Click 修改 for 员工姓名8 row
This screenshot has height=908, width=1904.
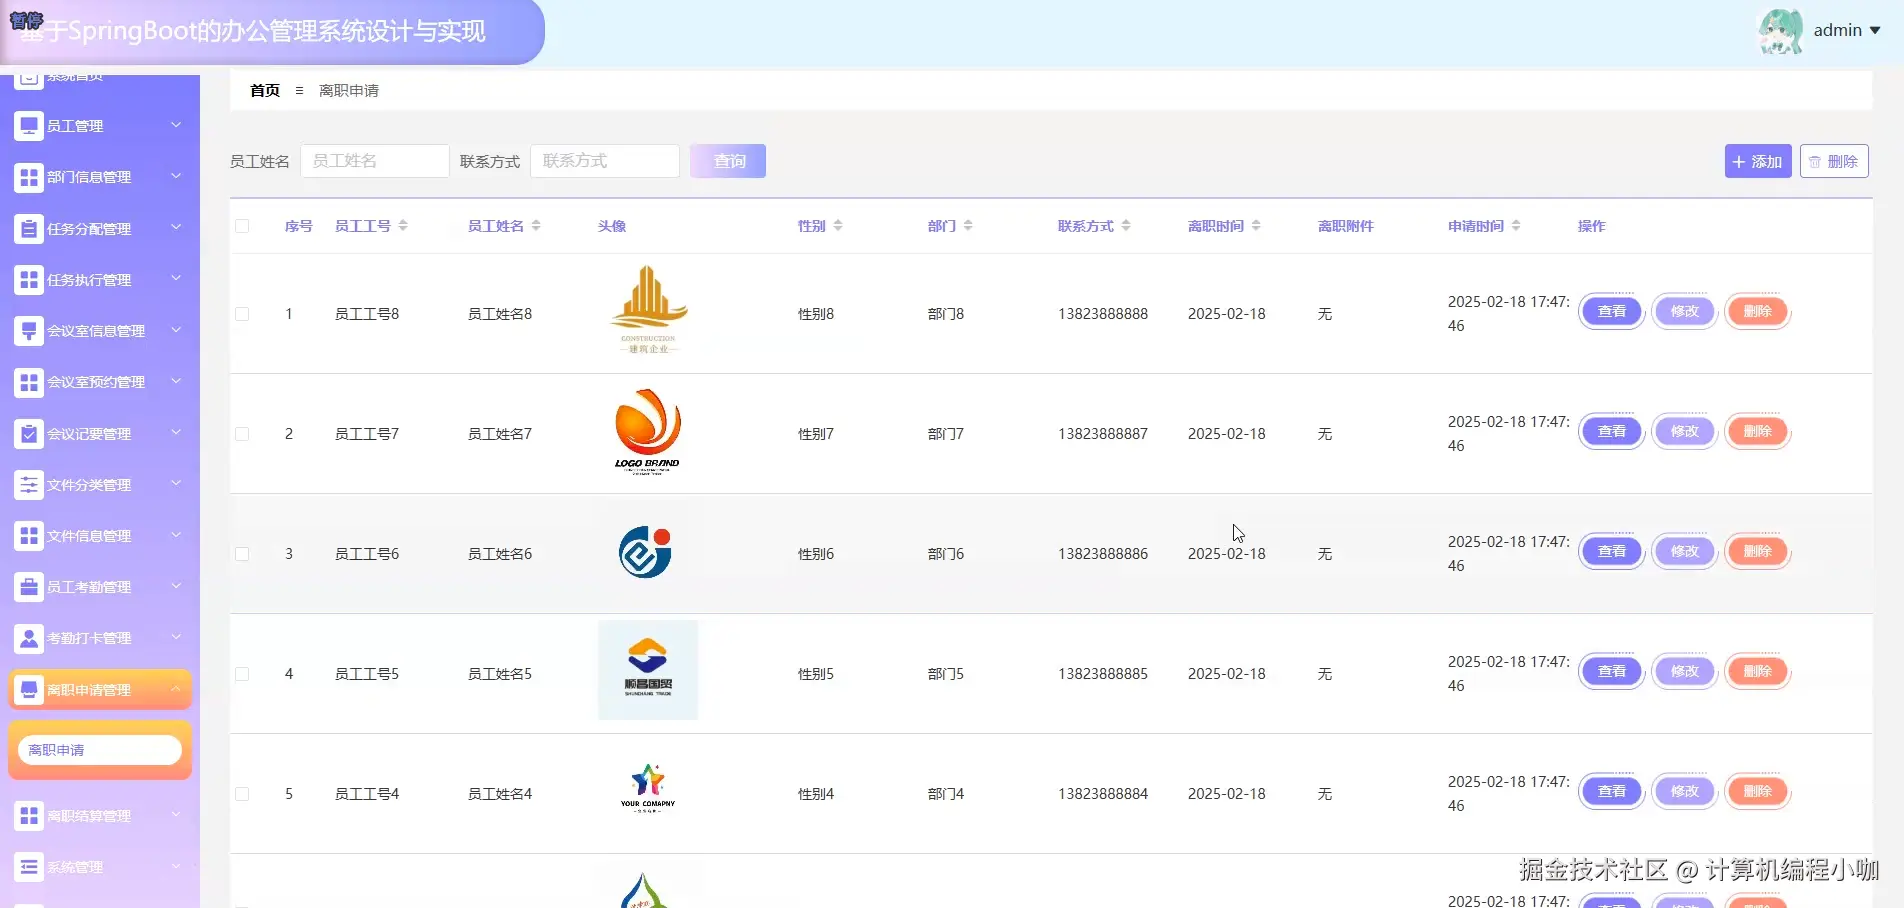[x=1685, y=312]
